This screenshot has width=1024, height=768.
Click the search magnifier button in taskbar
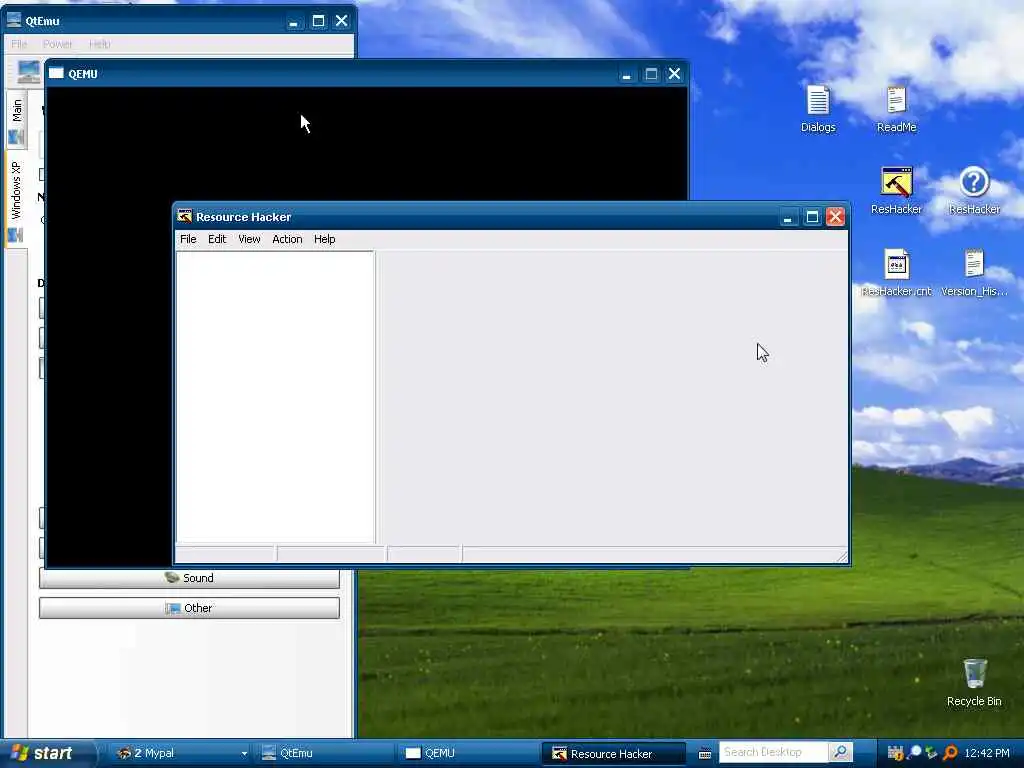840,752
